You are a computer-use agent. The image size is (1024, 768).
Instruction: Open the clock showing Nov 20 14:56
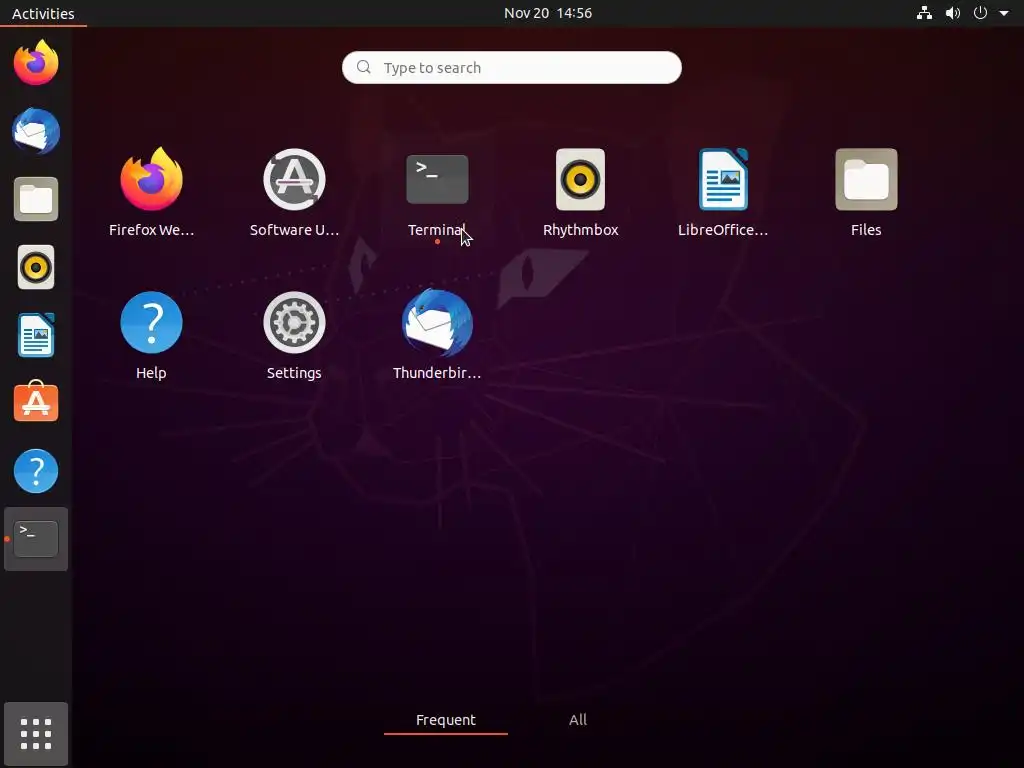pos(548,13)
